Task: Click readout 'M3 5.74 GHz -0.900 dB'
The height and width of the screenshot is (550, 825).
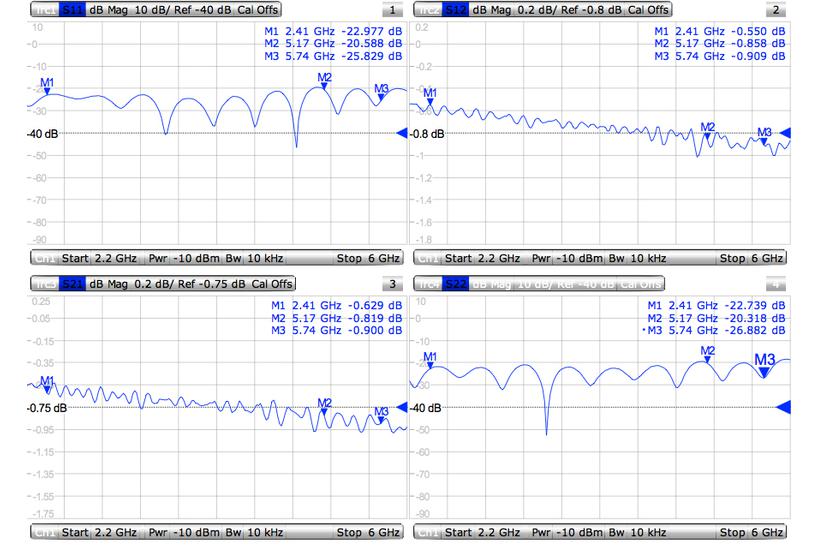Action: coord(337,331)
